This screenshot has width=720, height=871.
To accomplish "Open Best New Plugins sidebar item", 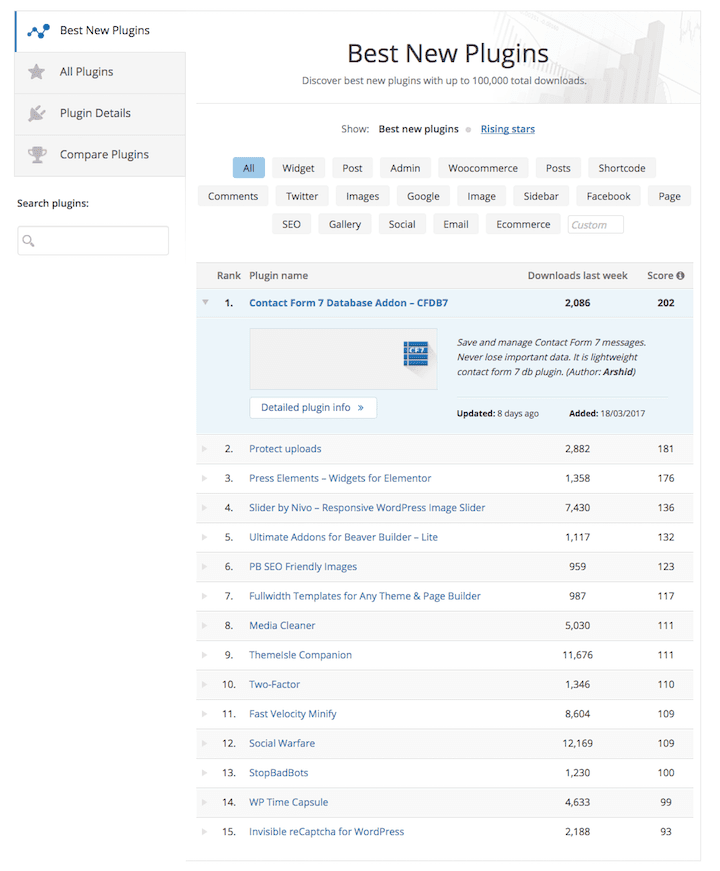I will (100, 31).
